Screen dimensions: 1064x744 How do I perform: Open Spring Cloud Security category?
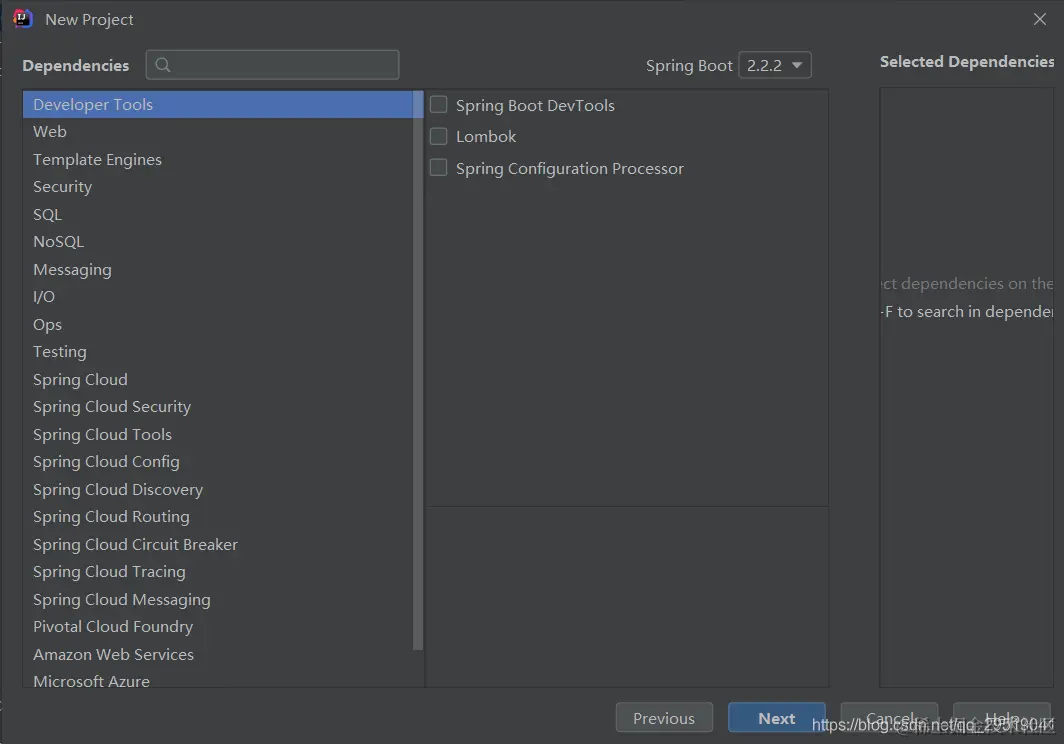218,407
